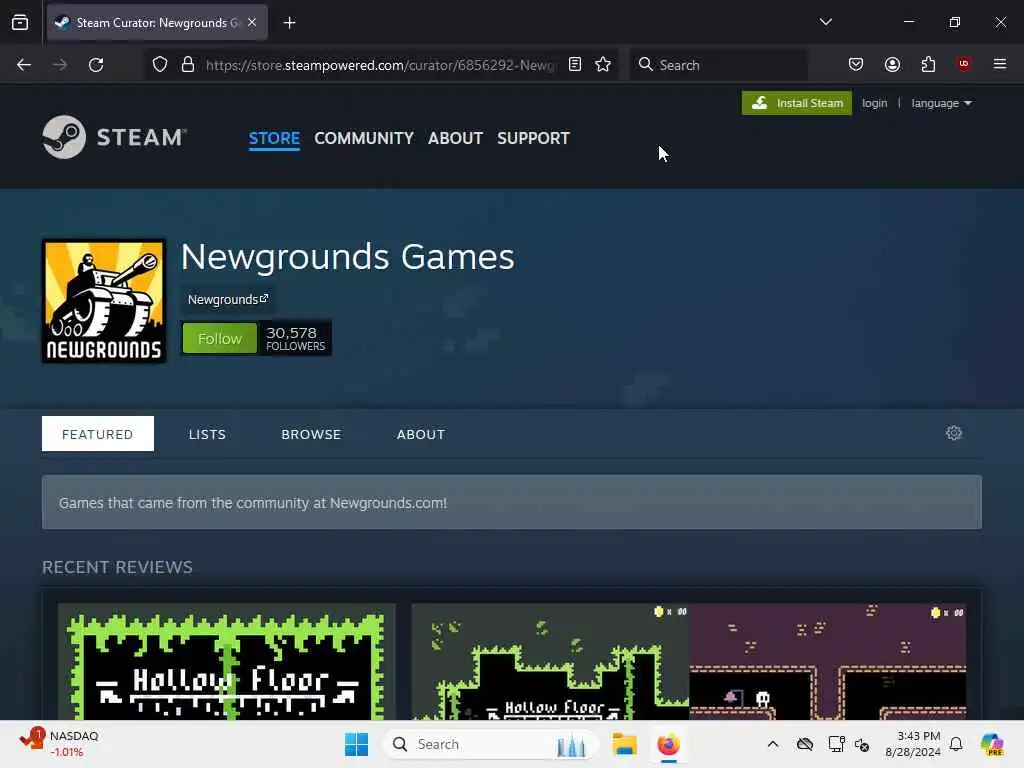
Task: Click the muted volume tray icon
Action: 862,744
